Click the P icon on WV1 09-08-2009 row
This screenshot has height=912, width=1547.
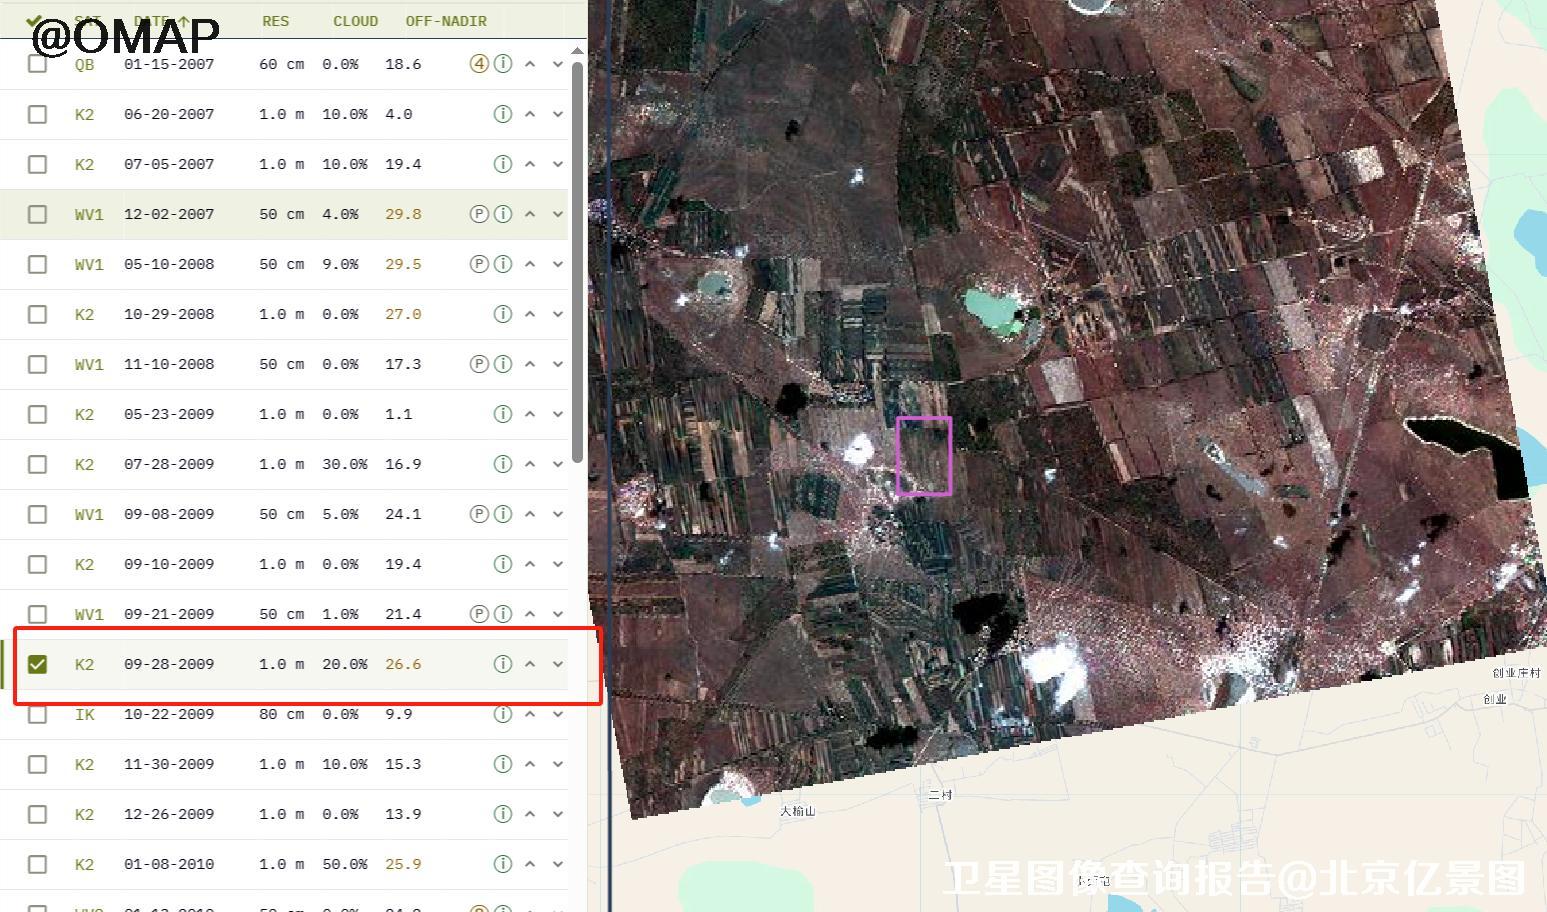pos(479,514)
